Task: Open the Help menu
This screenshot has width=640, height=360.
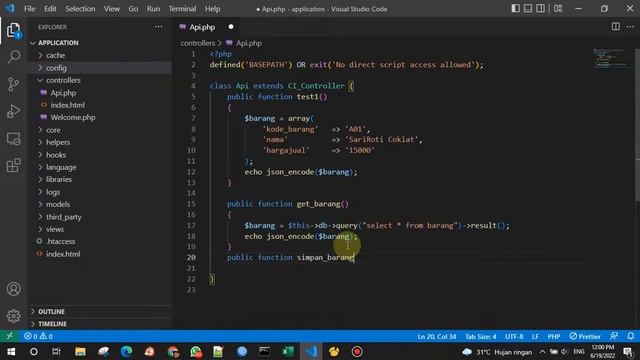Action: pyautogui.click(x=212, y=9)
